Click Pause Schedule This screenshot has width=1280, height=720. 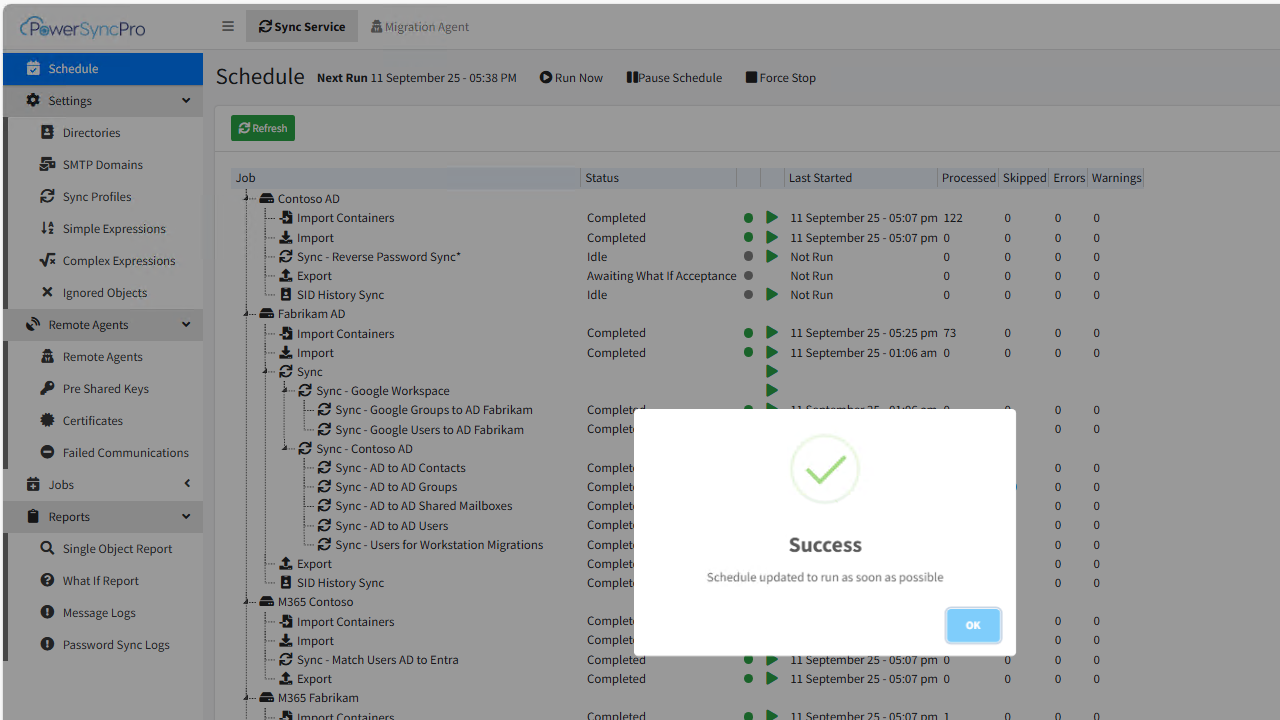[674, 78]
